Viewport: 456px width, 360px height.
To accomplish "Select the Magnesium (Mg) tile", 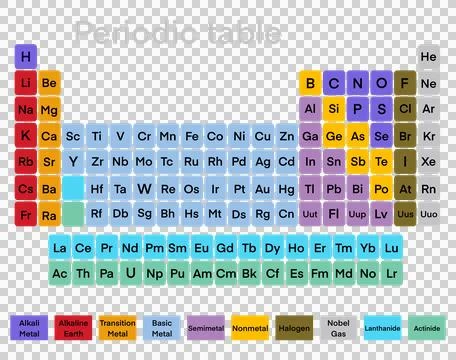I will pos(49,109).
